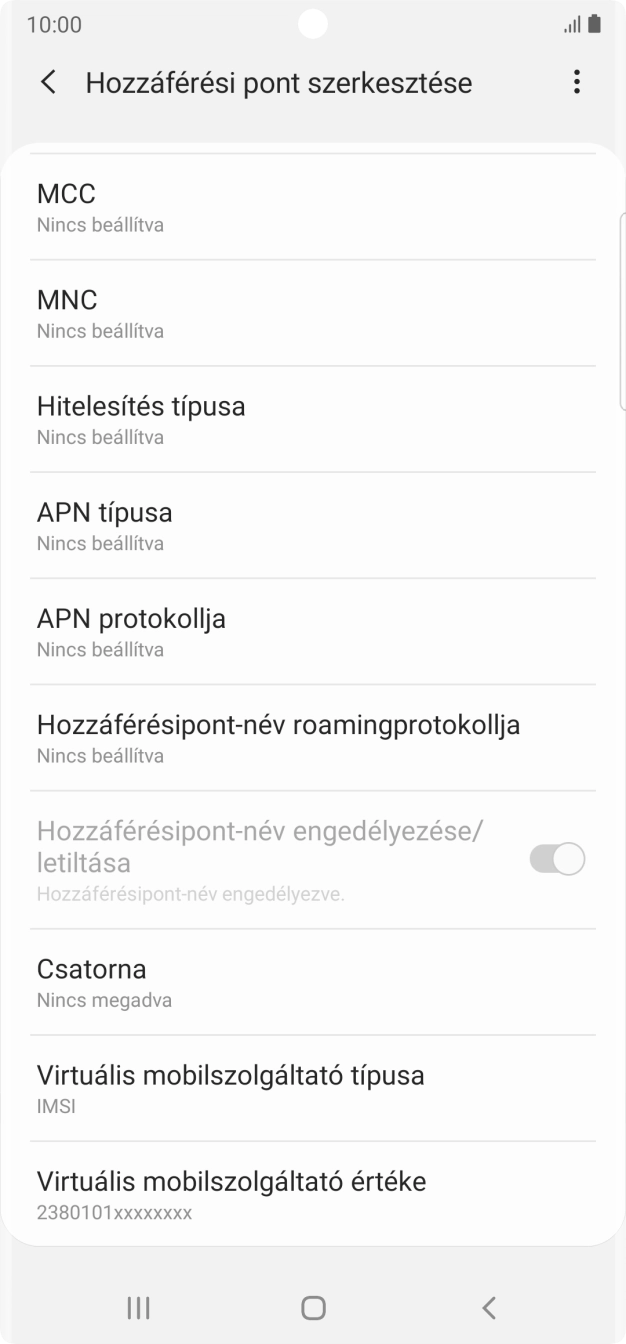Tap the Recents button in navigation bar
626x1344 pixels.
click(137, 1307)
